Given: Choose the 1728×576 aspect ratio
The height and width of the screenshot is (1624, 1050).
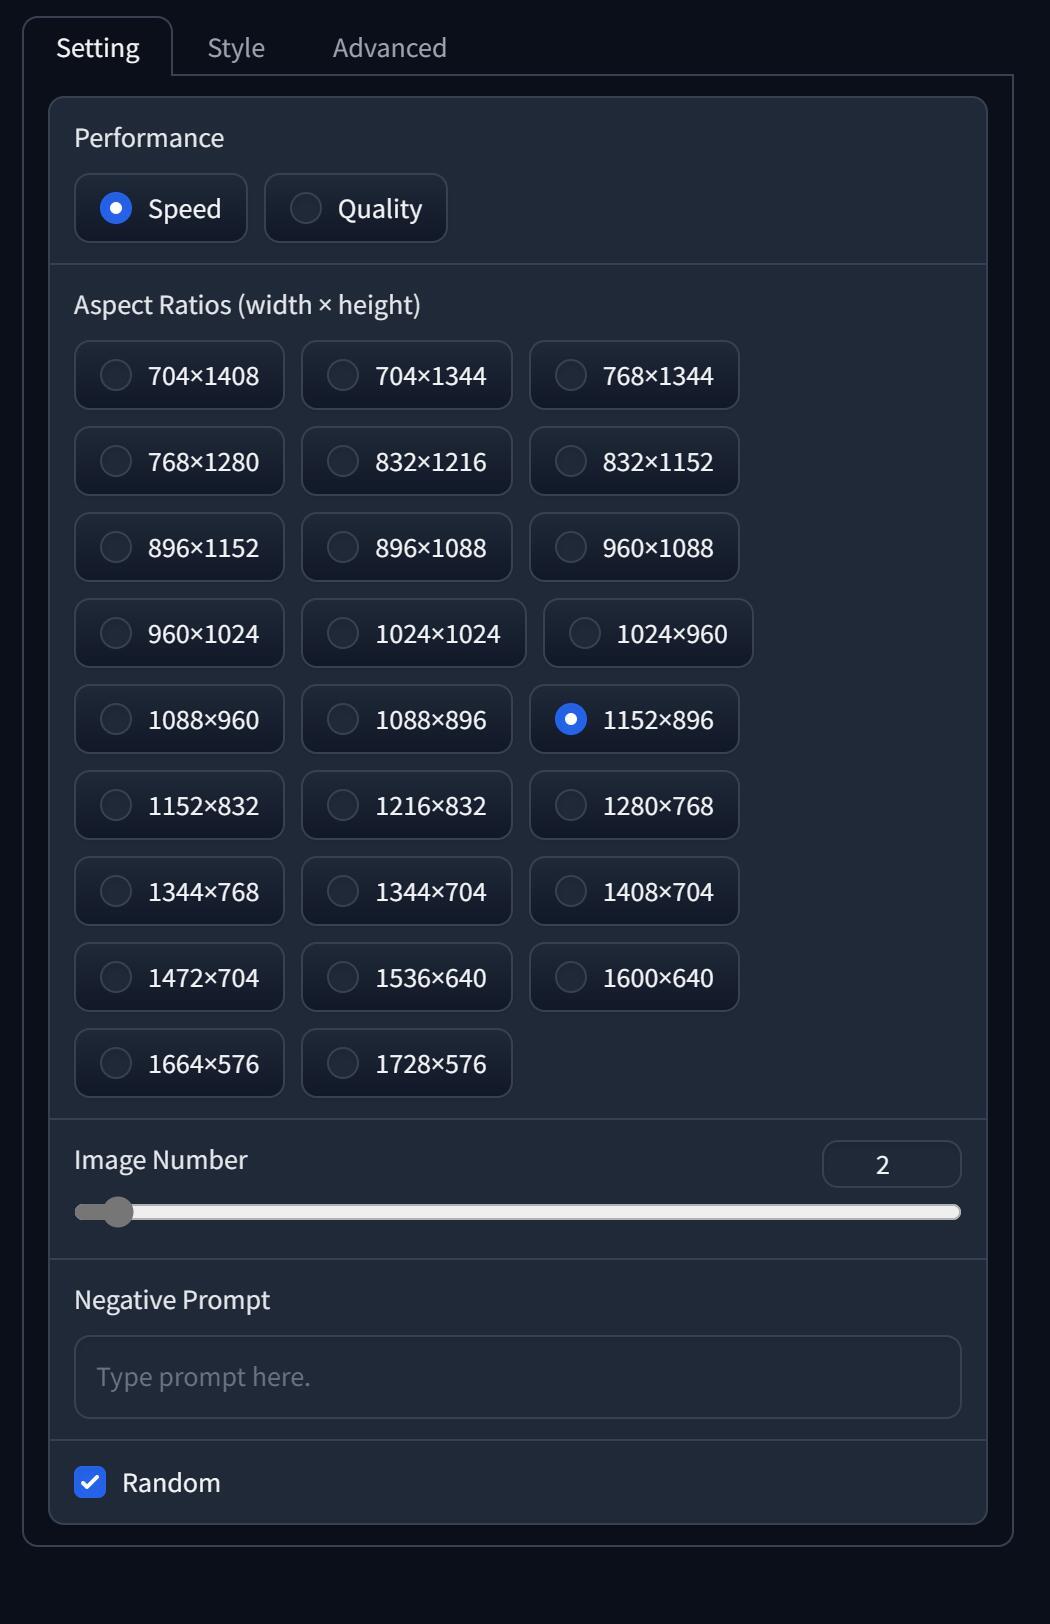Looking at the screenshot, I should coord(407,1063).
